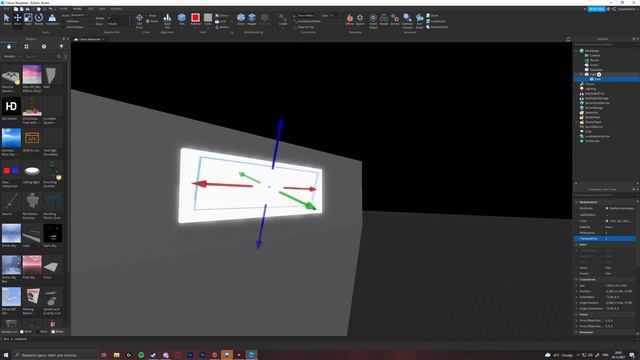Expand the Size property row
Screen dimensions: 640x360
[x=576, y=286]
